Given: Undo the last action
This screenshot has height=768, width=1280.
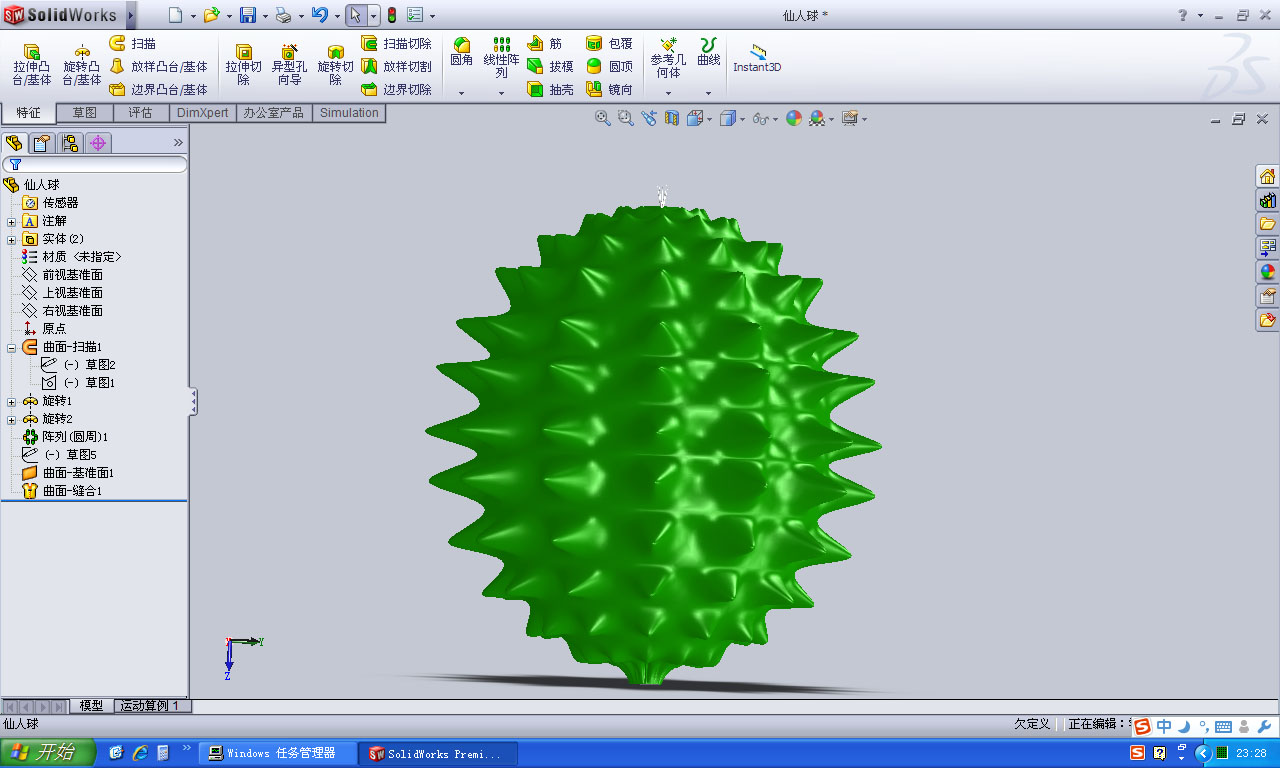Looking at the screenshot, I should [319, 15].
